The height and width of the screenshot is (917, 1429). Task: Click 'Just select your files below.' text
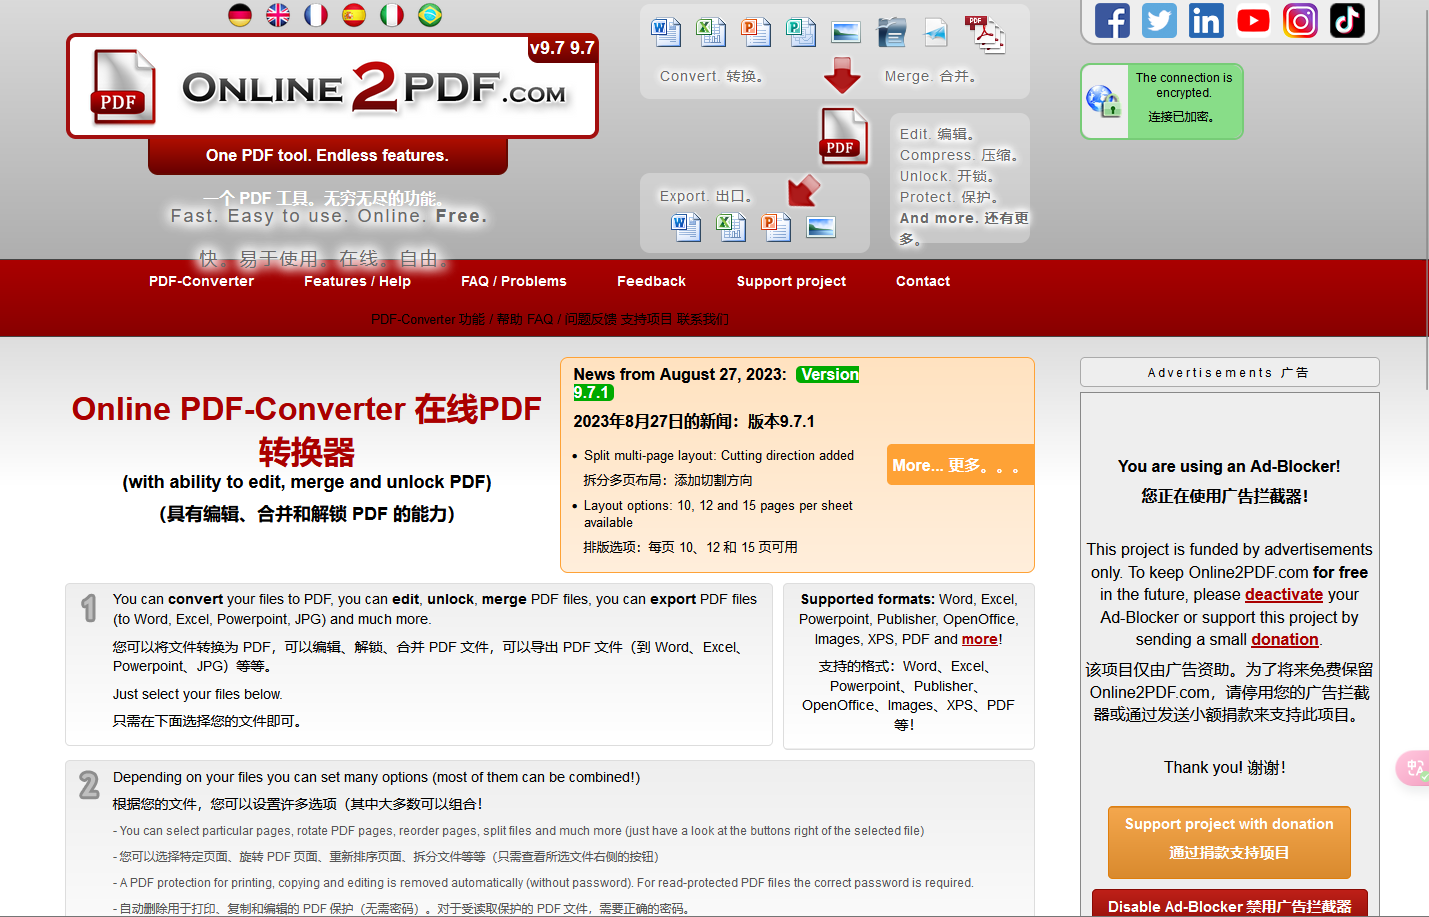click(x=198, y=694)
